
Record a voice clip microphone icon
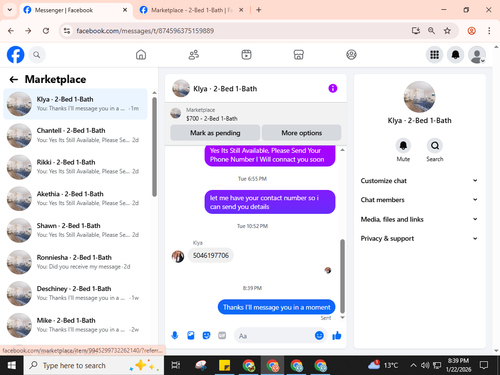175,335
